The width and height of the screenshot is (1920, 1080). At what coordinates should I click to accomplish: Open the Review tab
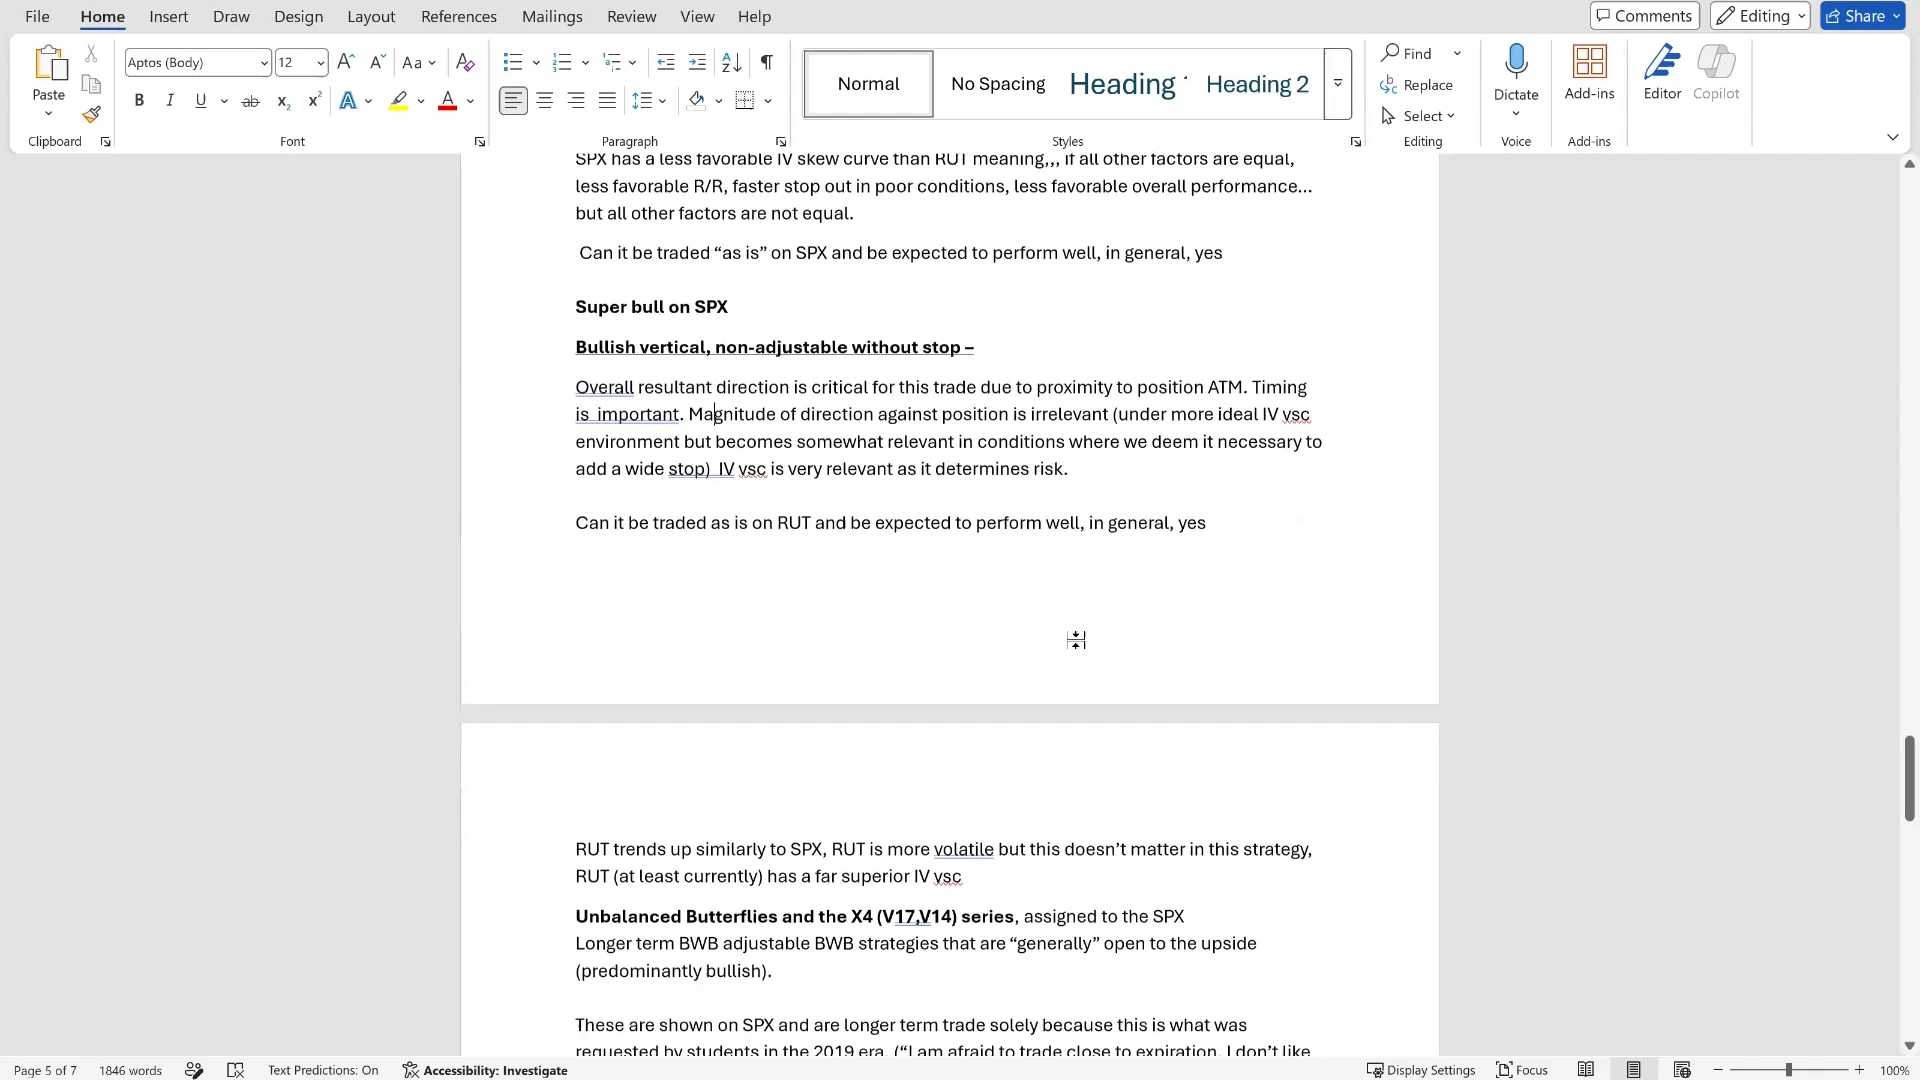(x=632, y=17)
